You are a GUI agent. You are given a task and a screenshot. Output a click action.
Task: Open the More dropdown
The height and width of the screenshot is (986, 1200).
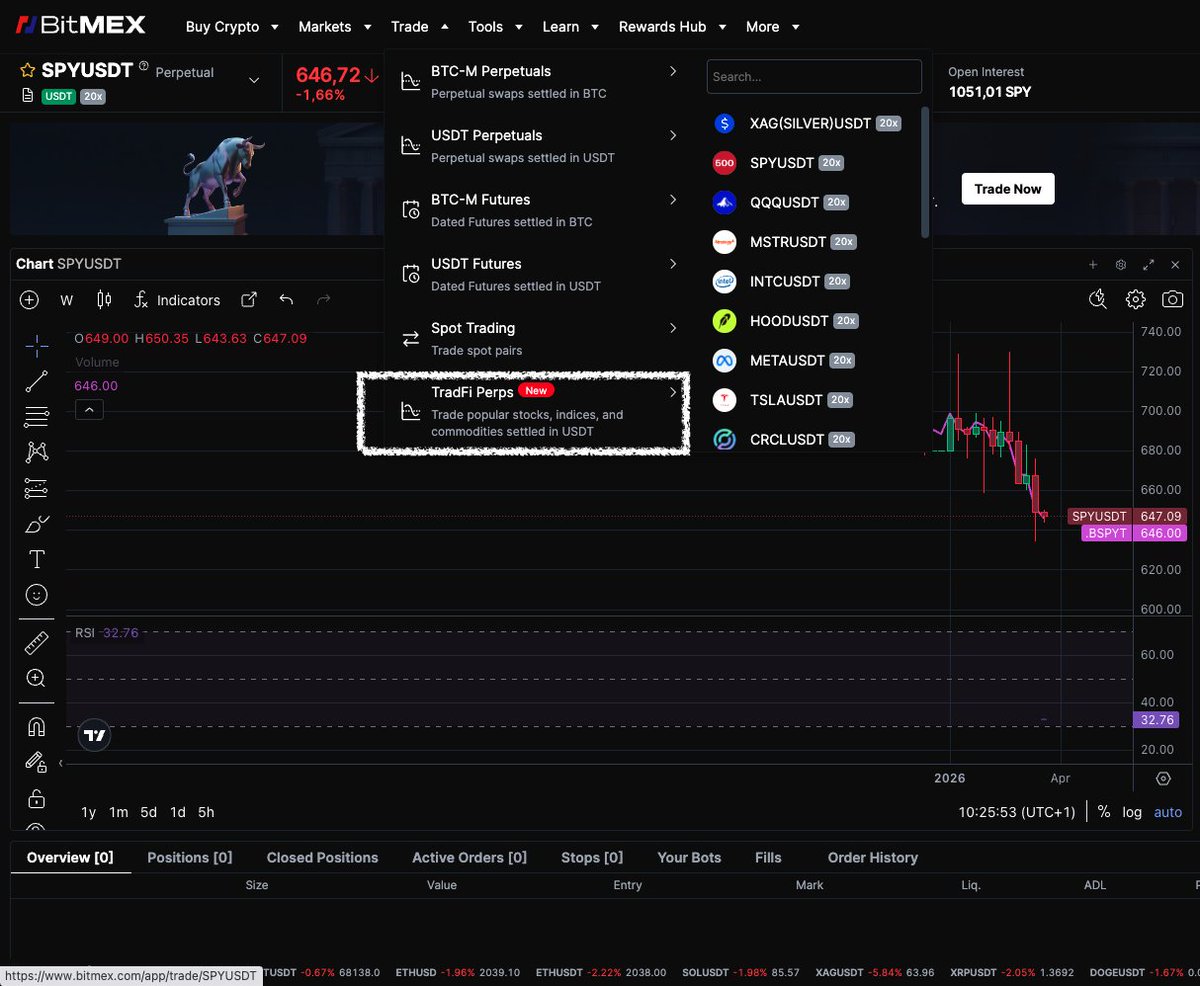coord(773,27)
